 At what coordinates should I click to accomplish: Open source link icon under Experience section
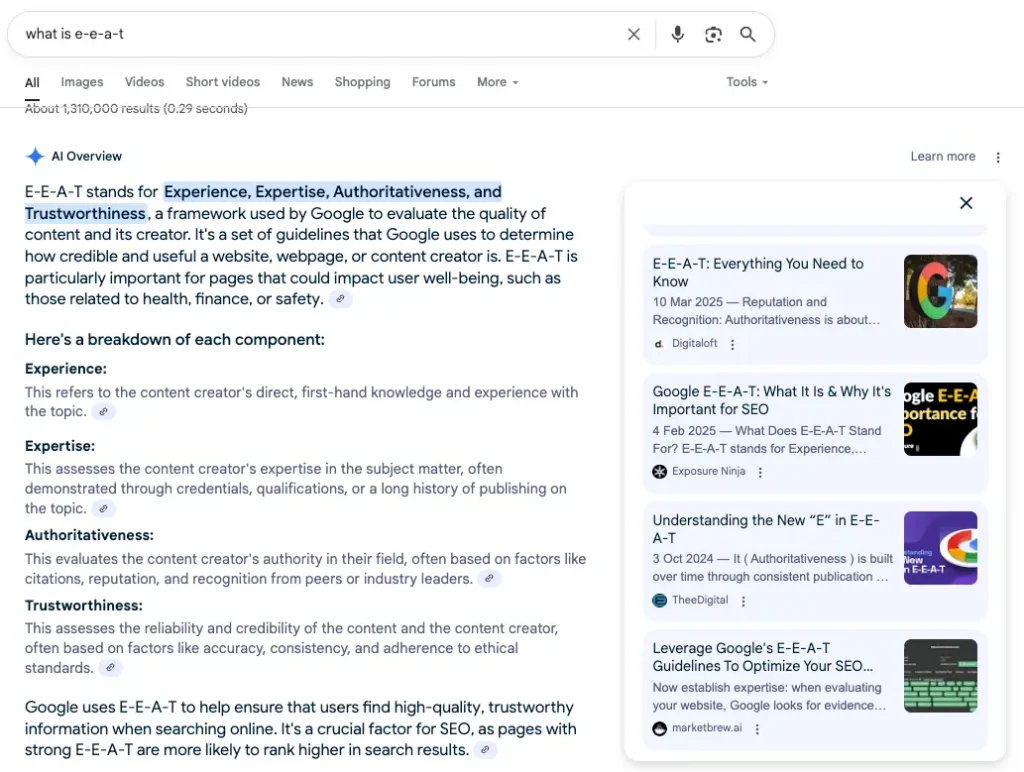[103, 411]
